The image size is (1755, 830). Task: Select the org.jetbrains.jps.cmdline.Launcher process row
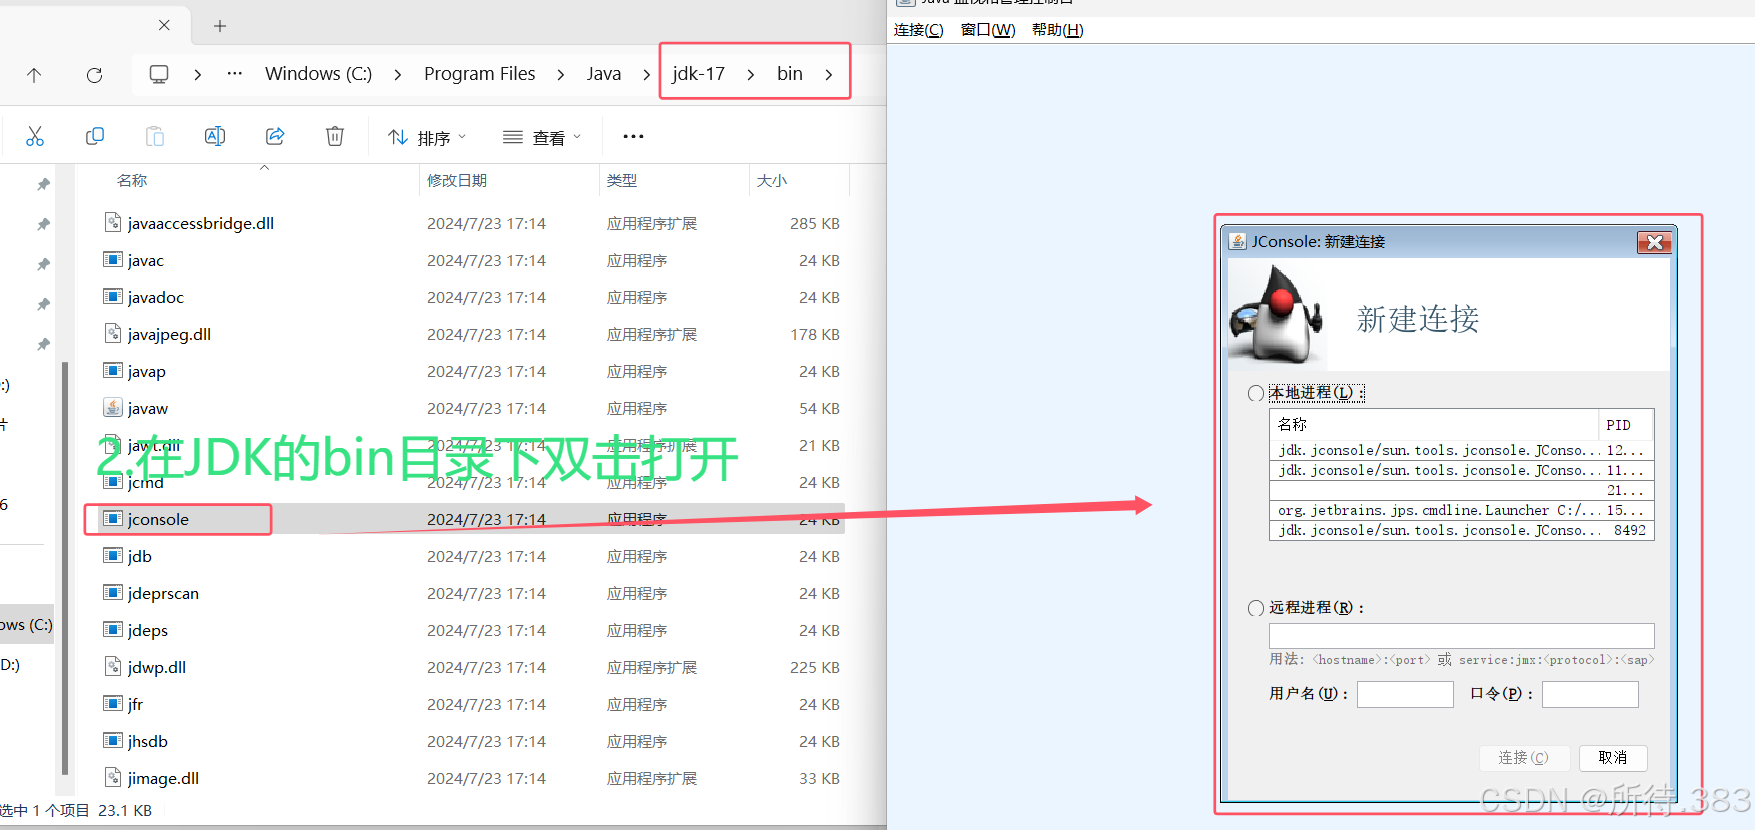(1461, 510)
